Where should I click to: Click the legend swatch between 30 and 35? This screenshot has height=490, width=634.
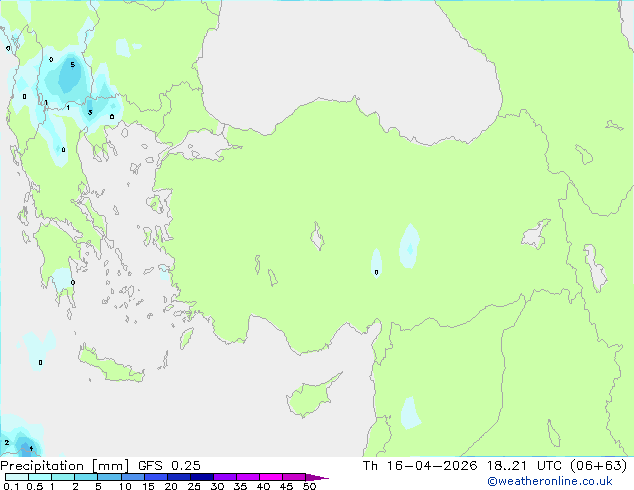point(225,477)
